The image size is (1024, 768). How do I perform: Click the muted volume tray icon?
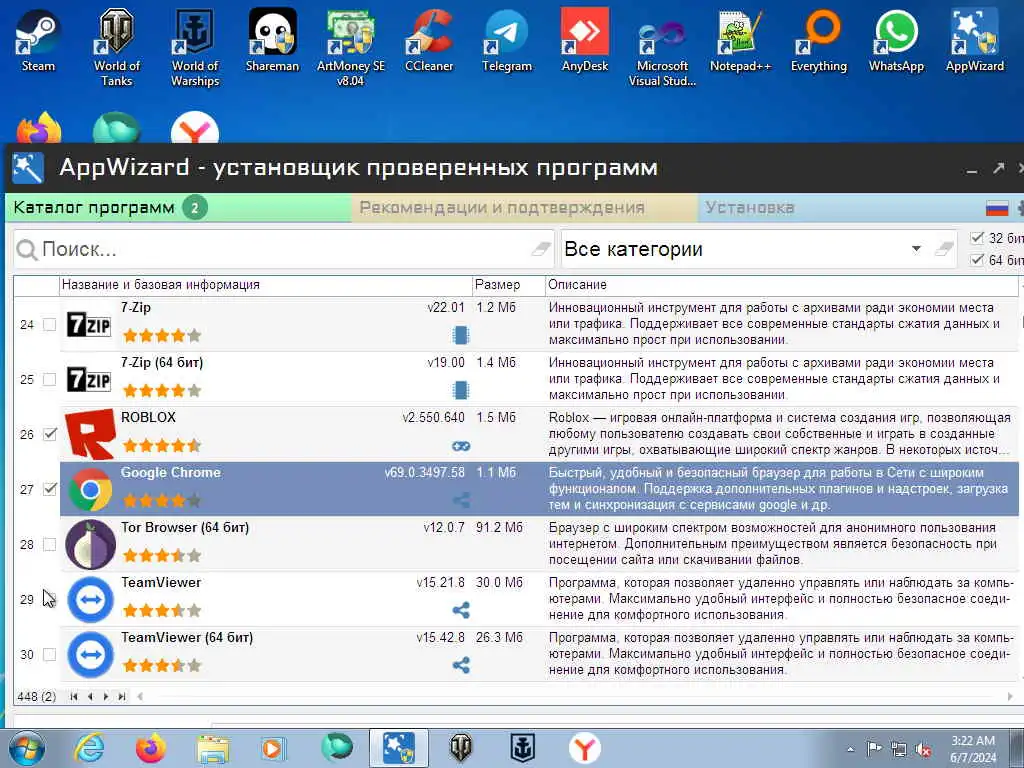[923, 750]
